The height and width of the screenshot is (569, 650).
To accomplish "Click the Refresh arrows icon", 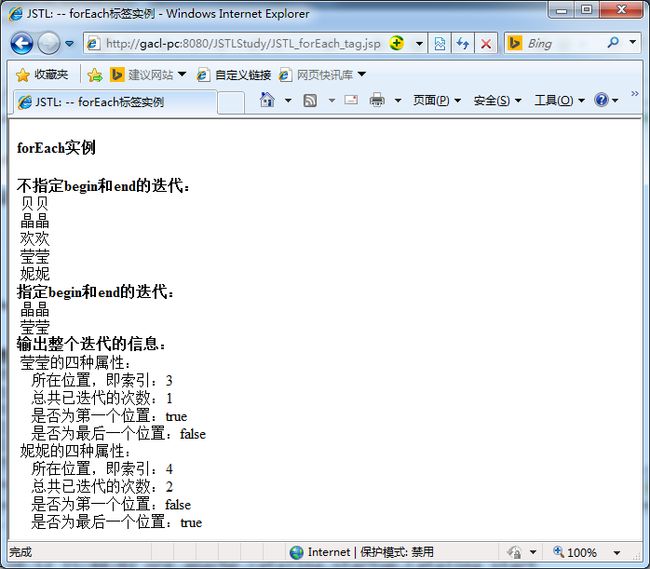I will click(463, 44).
